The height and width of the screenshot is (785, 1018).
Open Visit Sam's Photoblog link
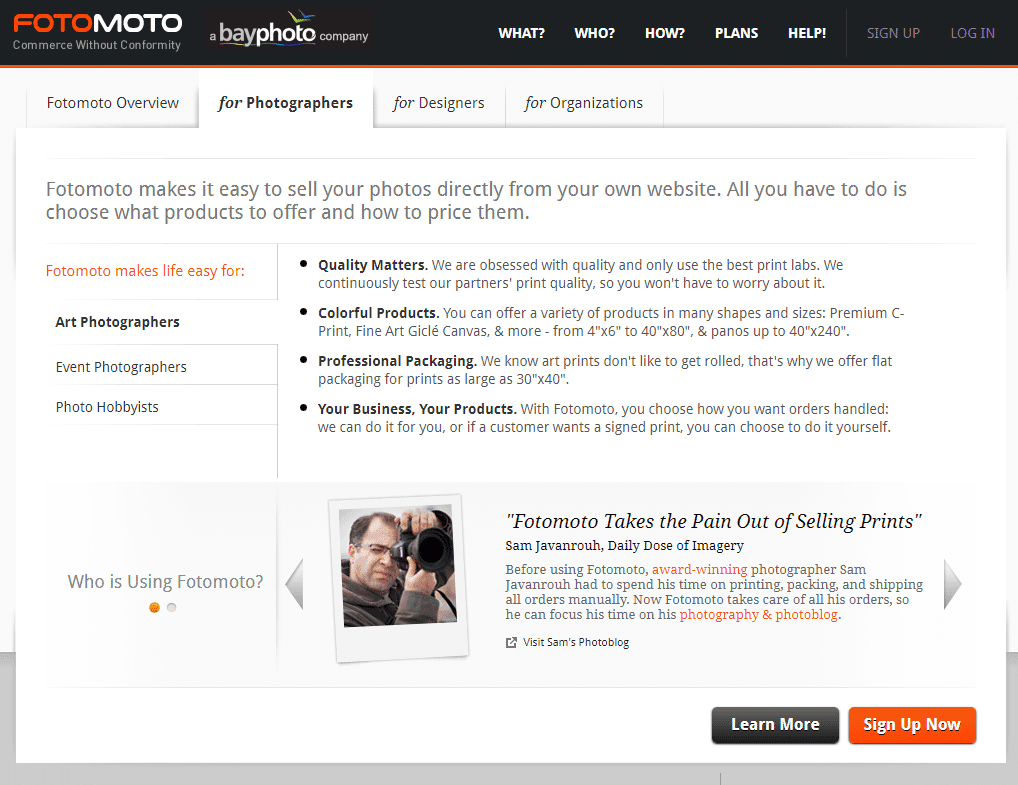point(576,642)
